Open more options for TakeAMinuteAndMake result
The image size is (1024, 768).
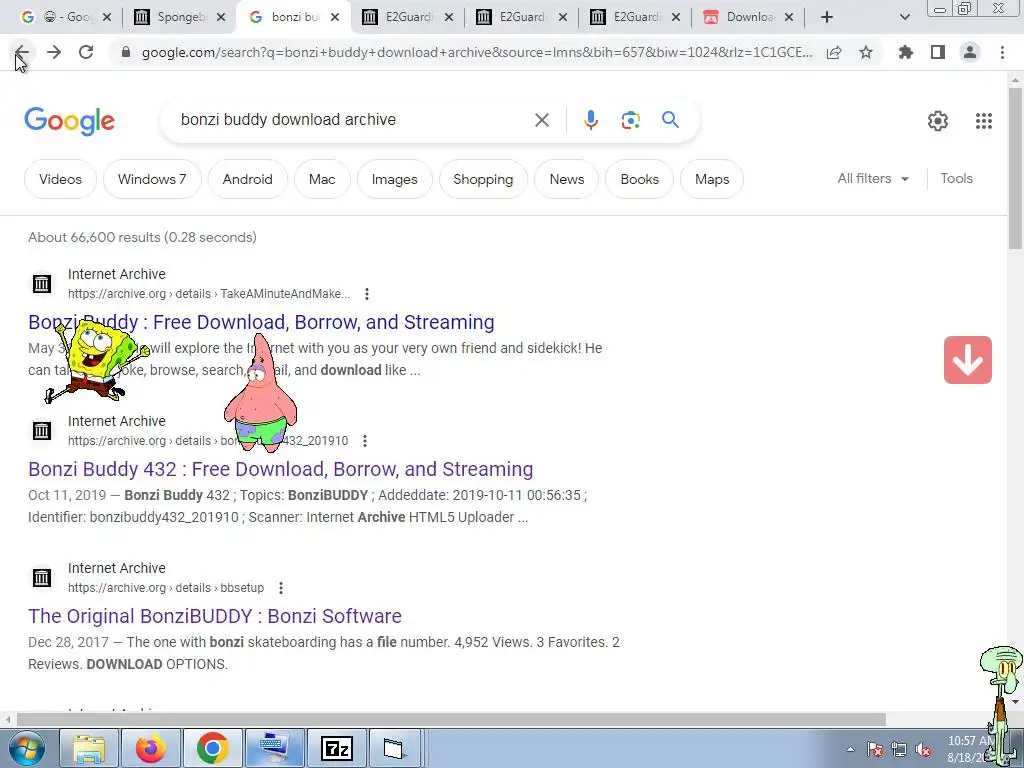point(367,294)
